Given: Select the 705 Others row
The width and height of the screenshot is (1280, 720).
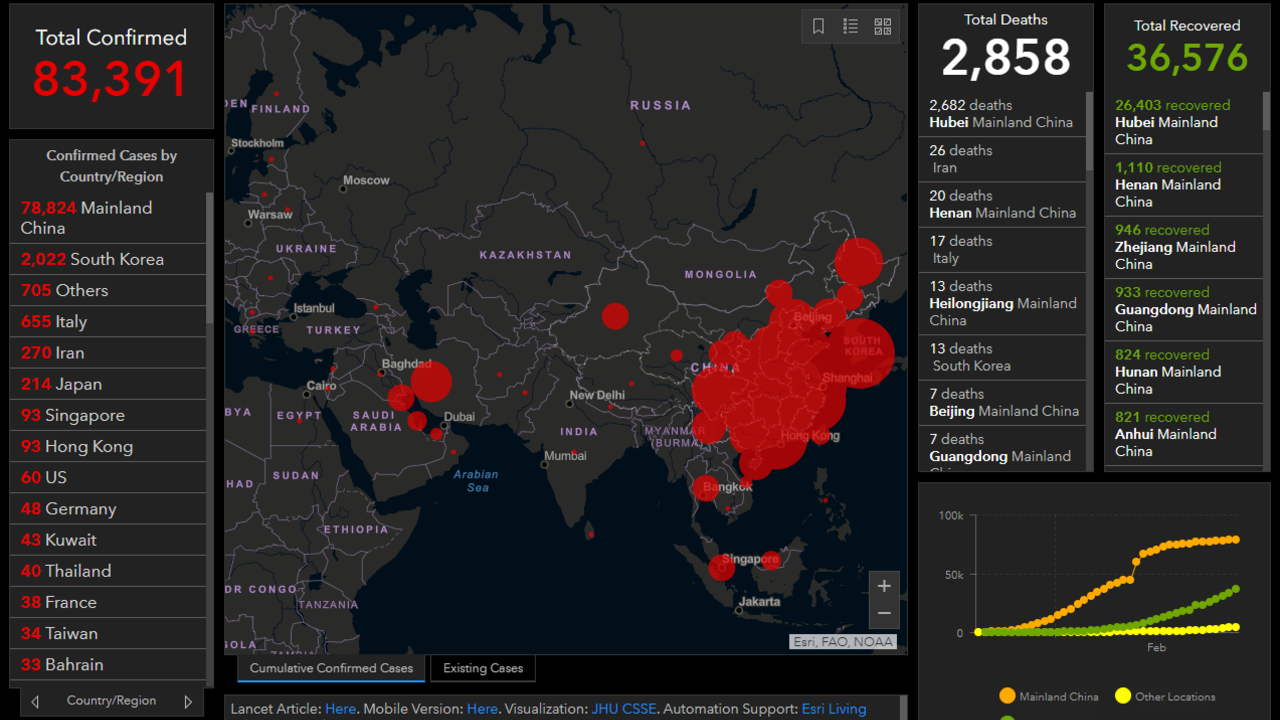Looking at the screenshot, I should [108, 290].
